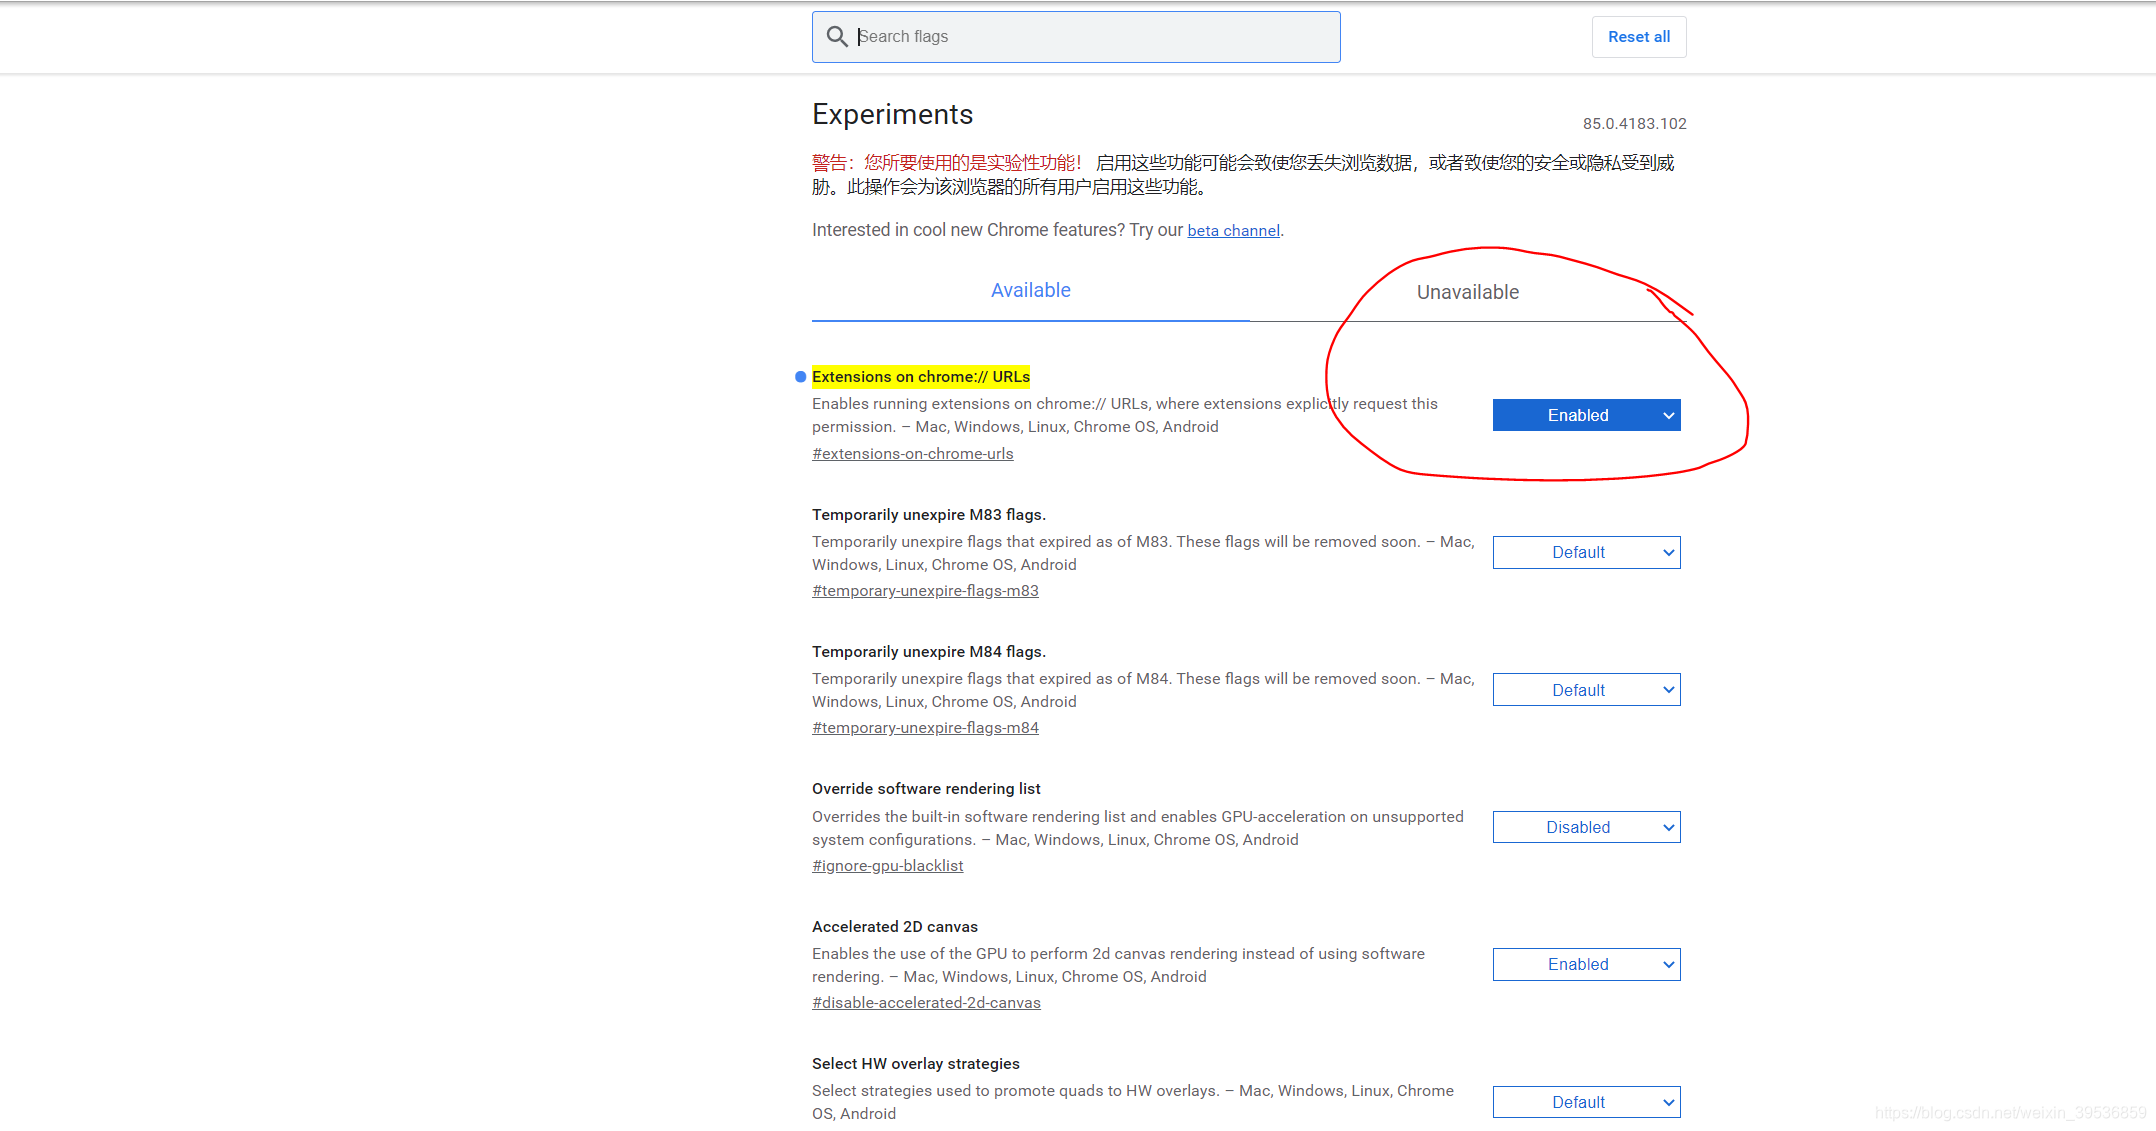Open Override software rendering list Disabled dropdown

[1586, 827]
